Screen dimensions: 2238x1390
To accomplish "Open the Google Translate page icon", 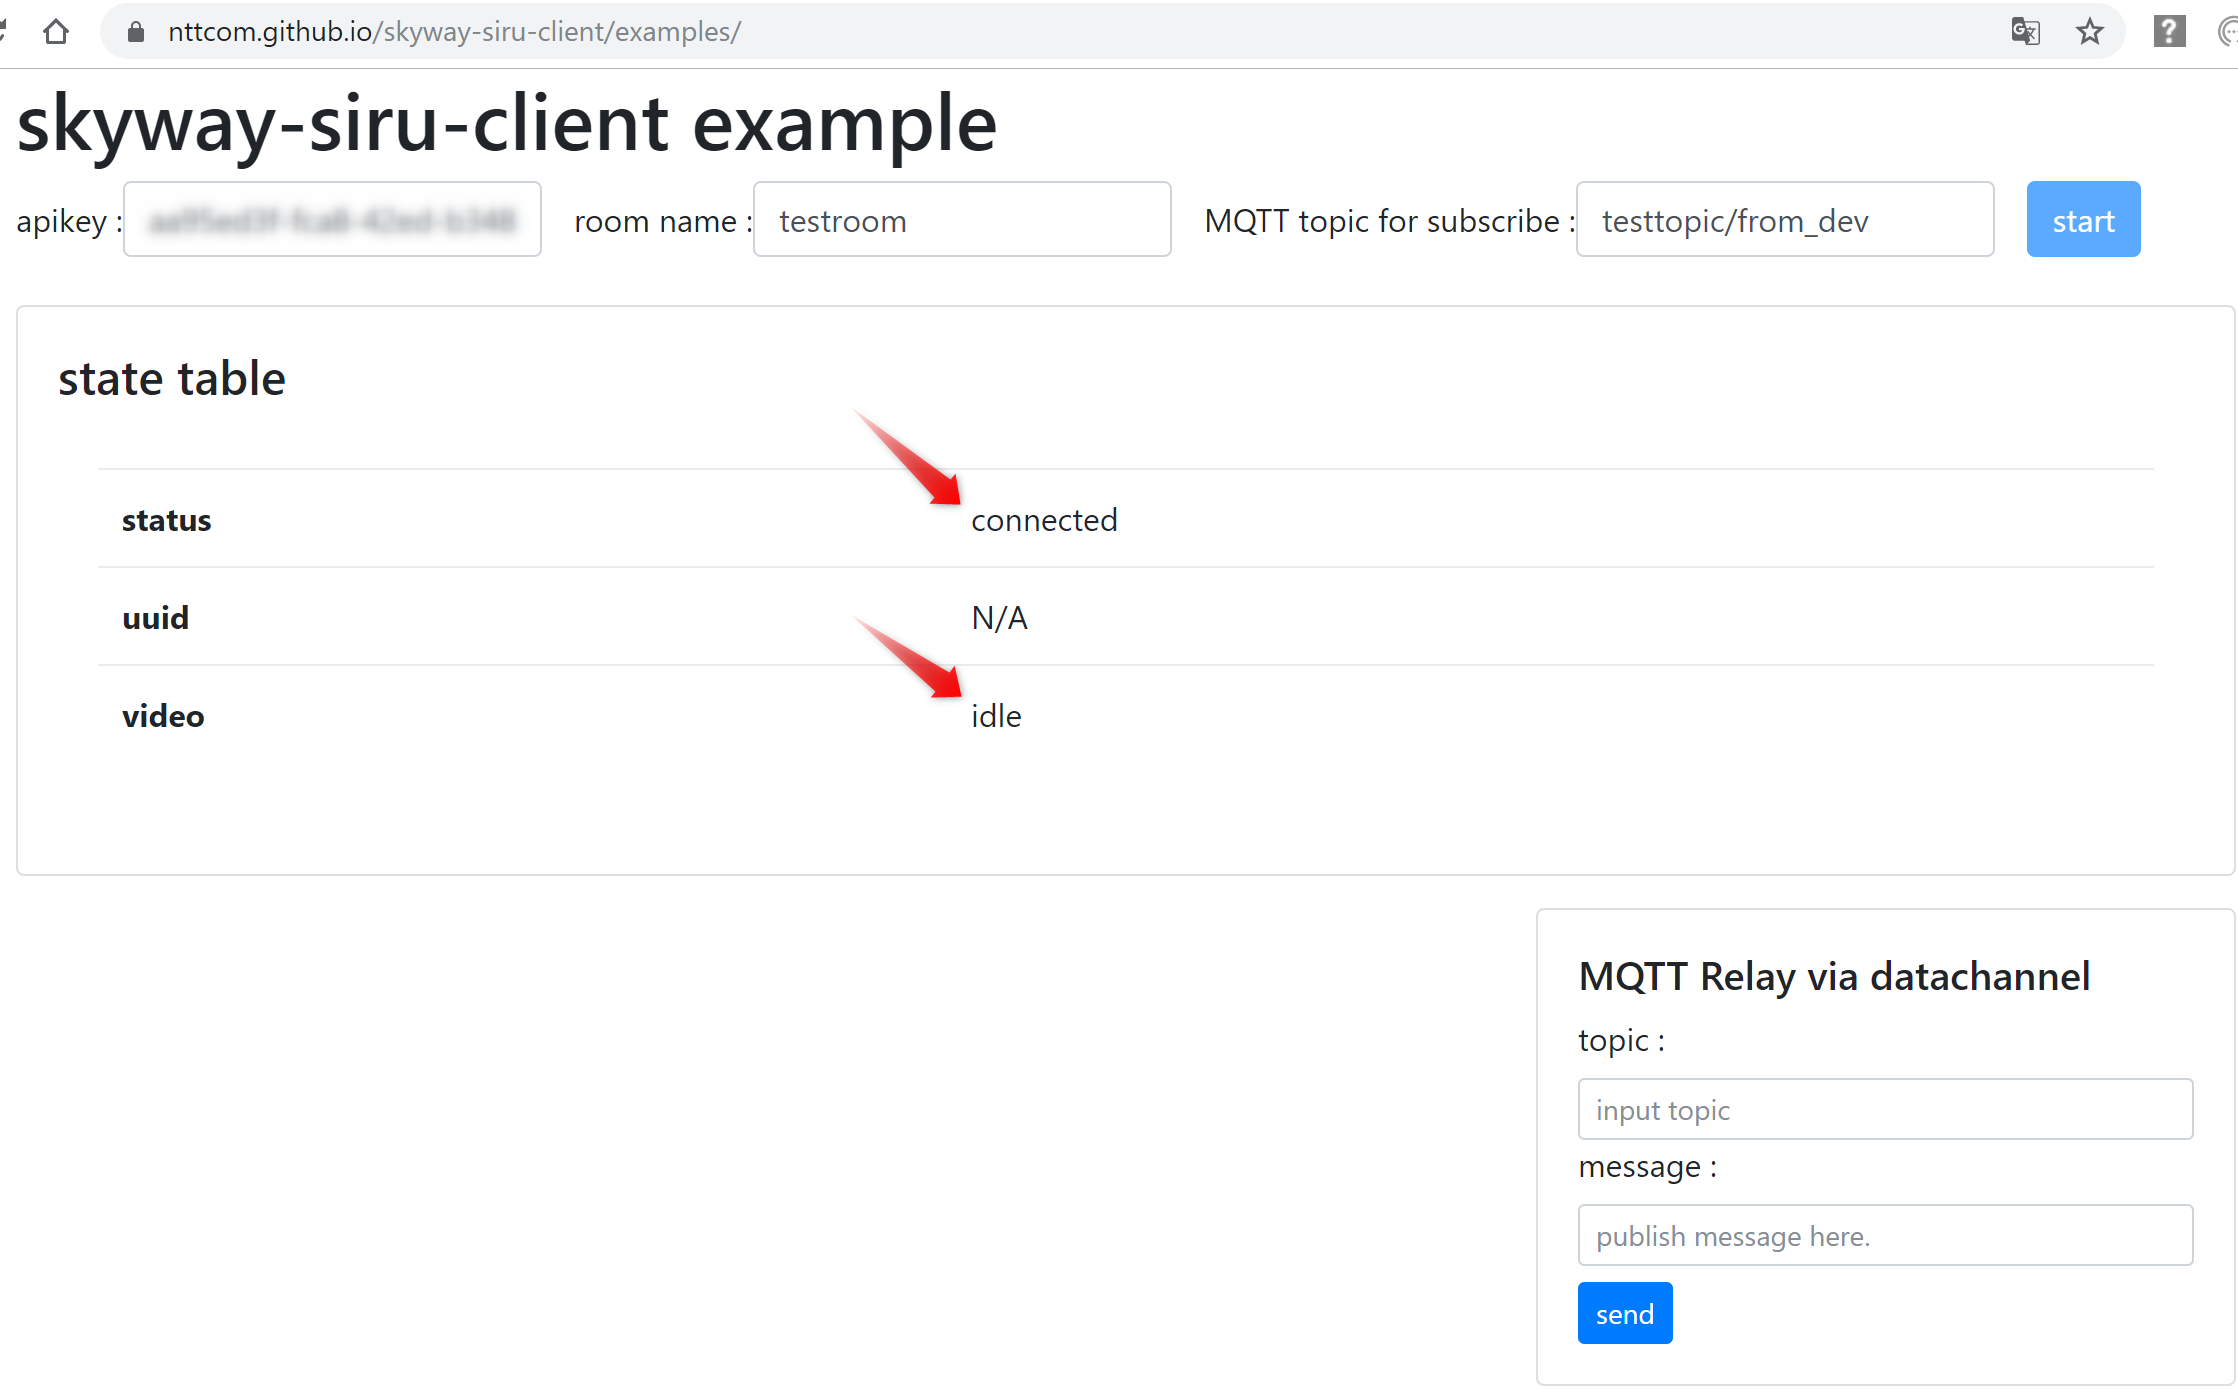I will tap(2025, 32).
